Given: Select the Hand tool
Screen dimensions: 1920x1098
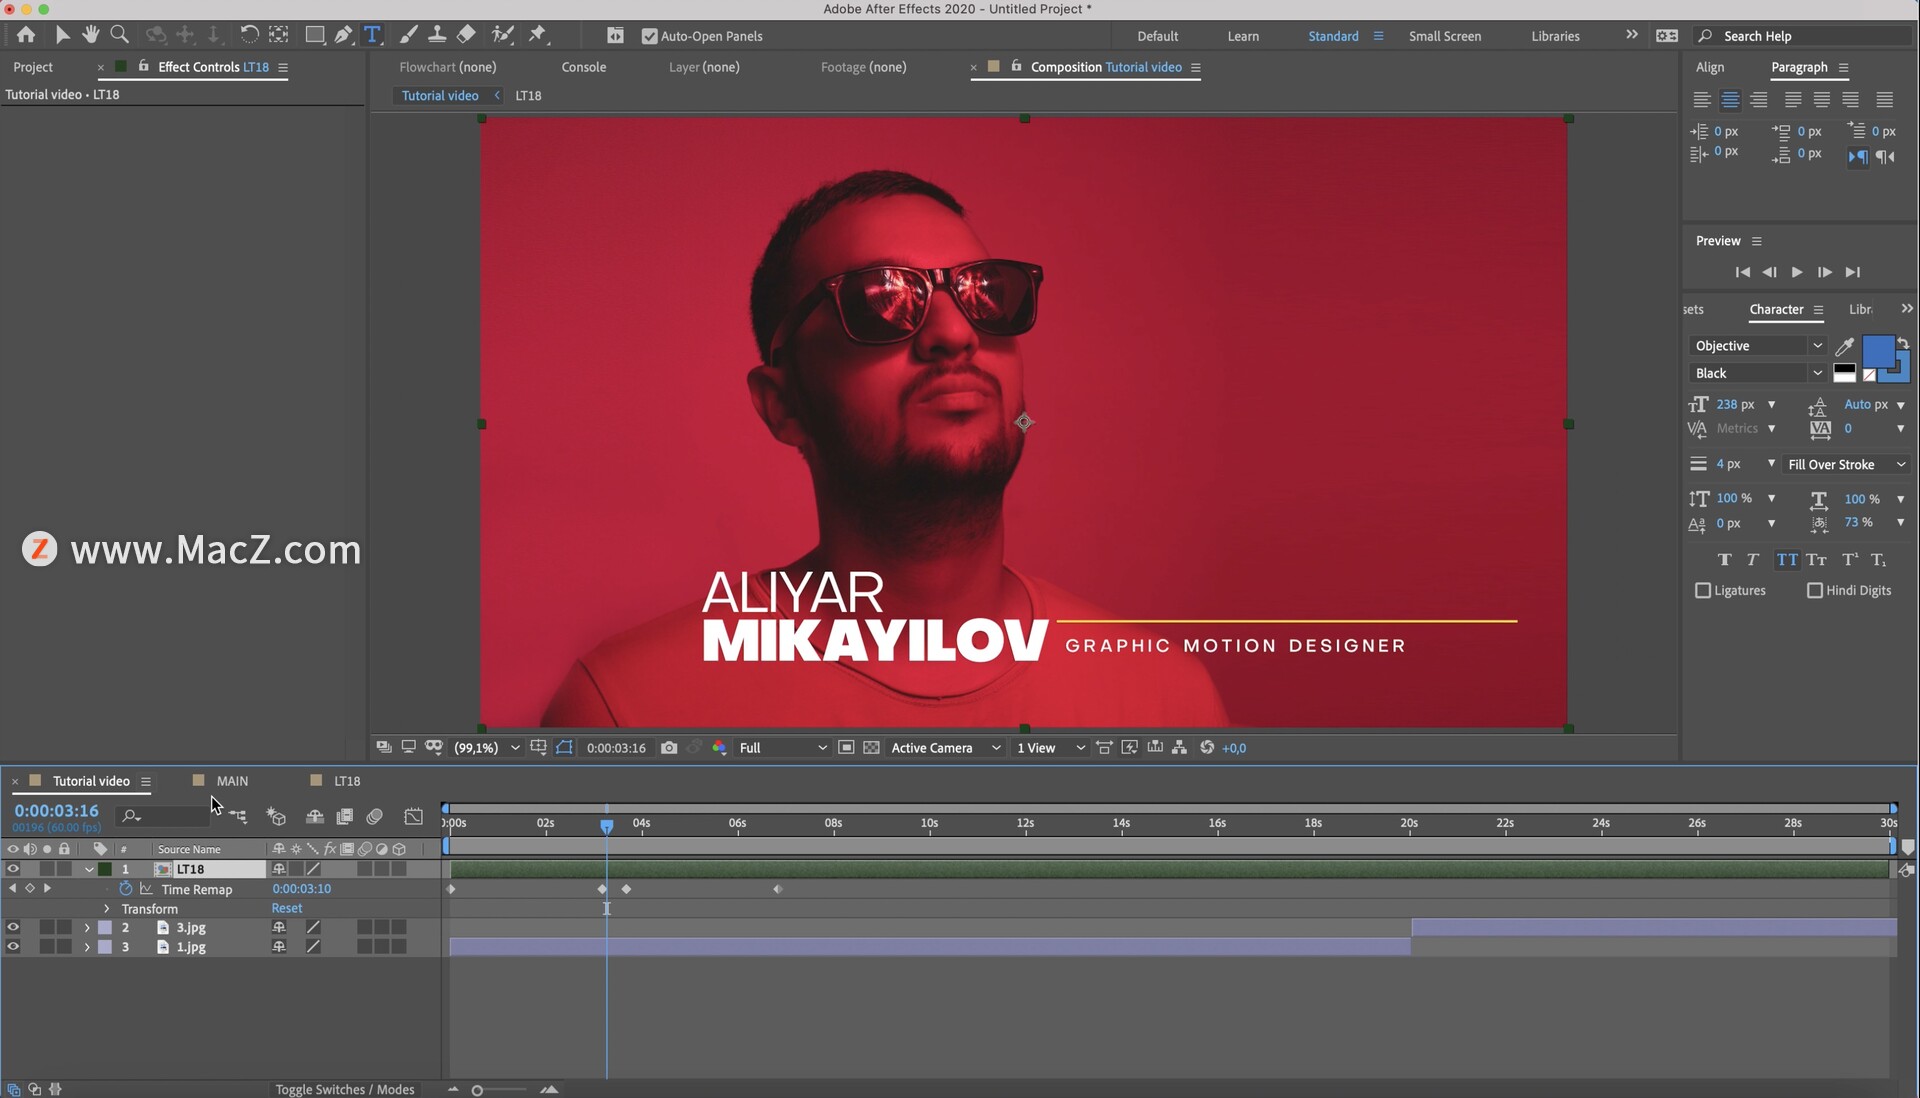Looking at the screenshot, I should [90, 35].
